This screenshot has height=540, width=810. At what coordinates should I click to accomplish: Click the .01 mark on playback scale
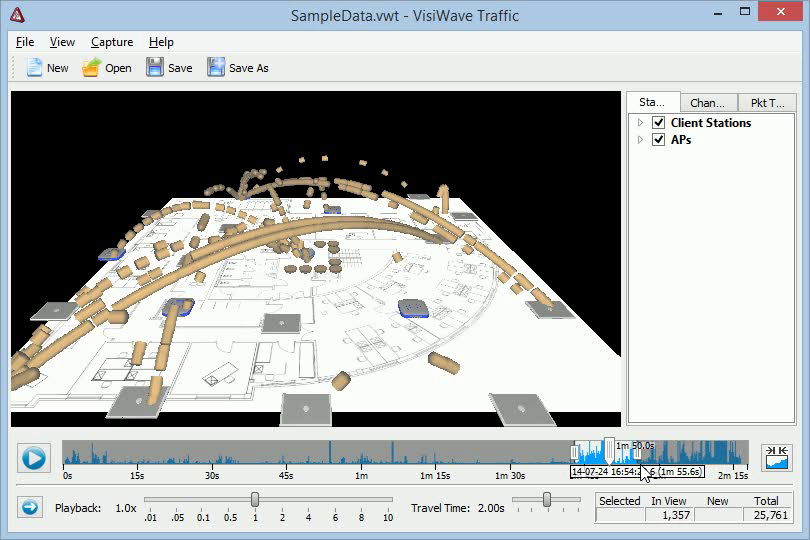151,517
